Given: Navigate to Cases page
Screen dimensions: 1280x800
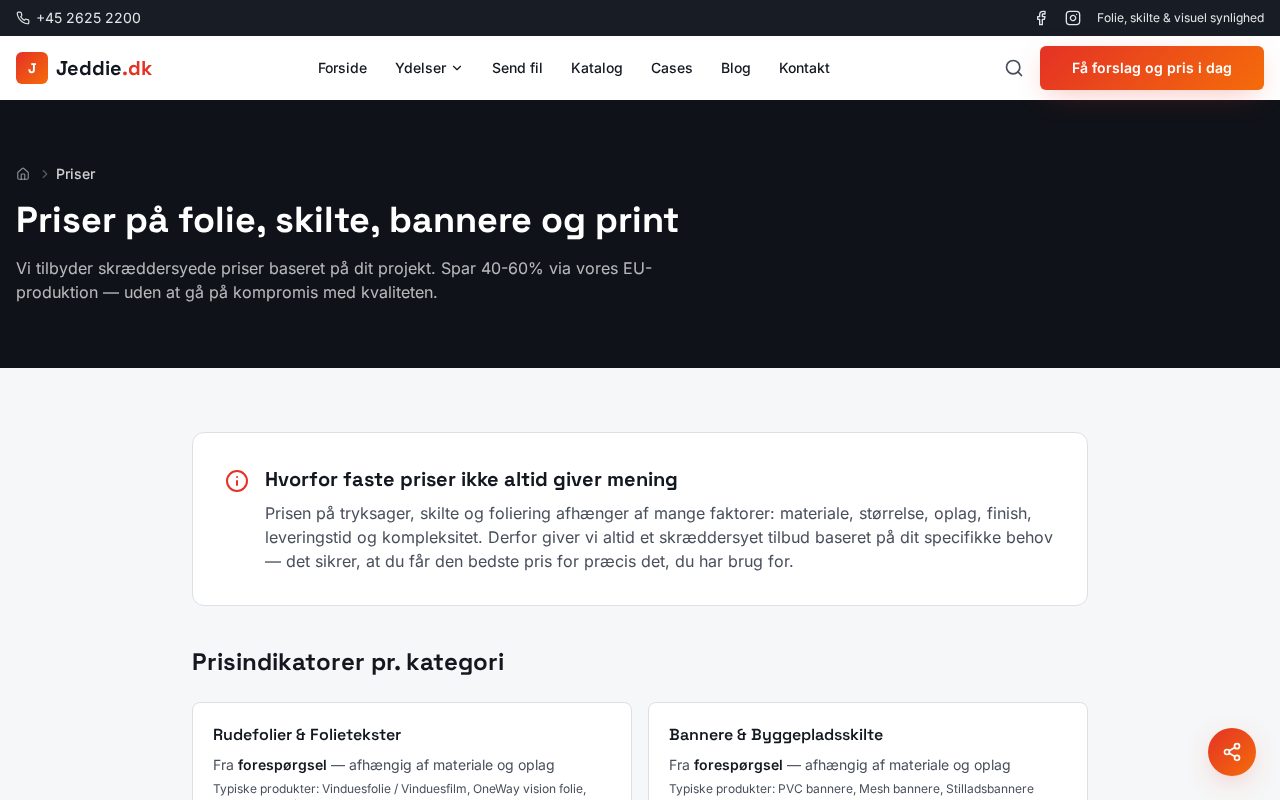Looking at the screenshot, I should pos(672,68).
